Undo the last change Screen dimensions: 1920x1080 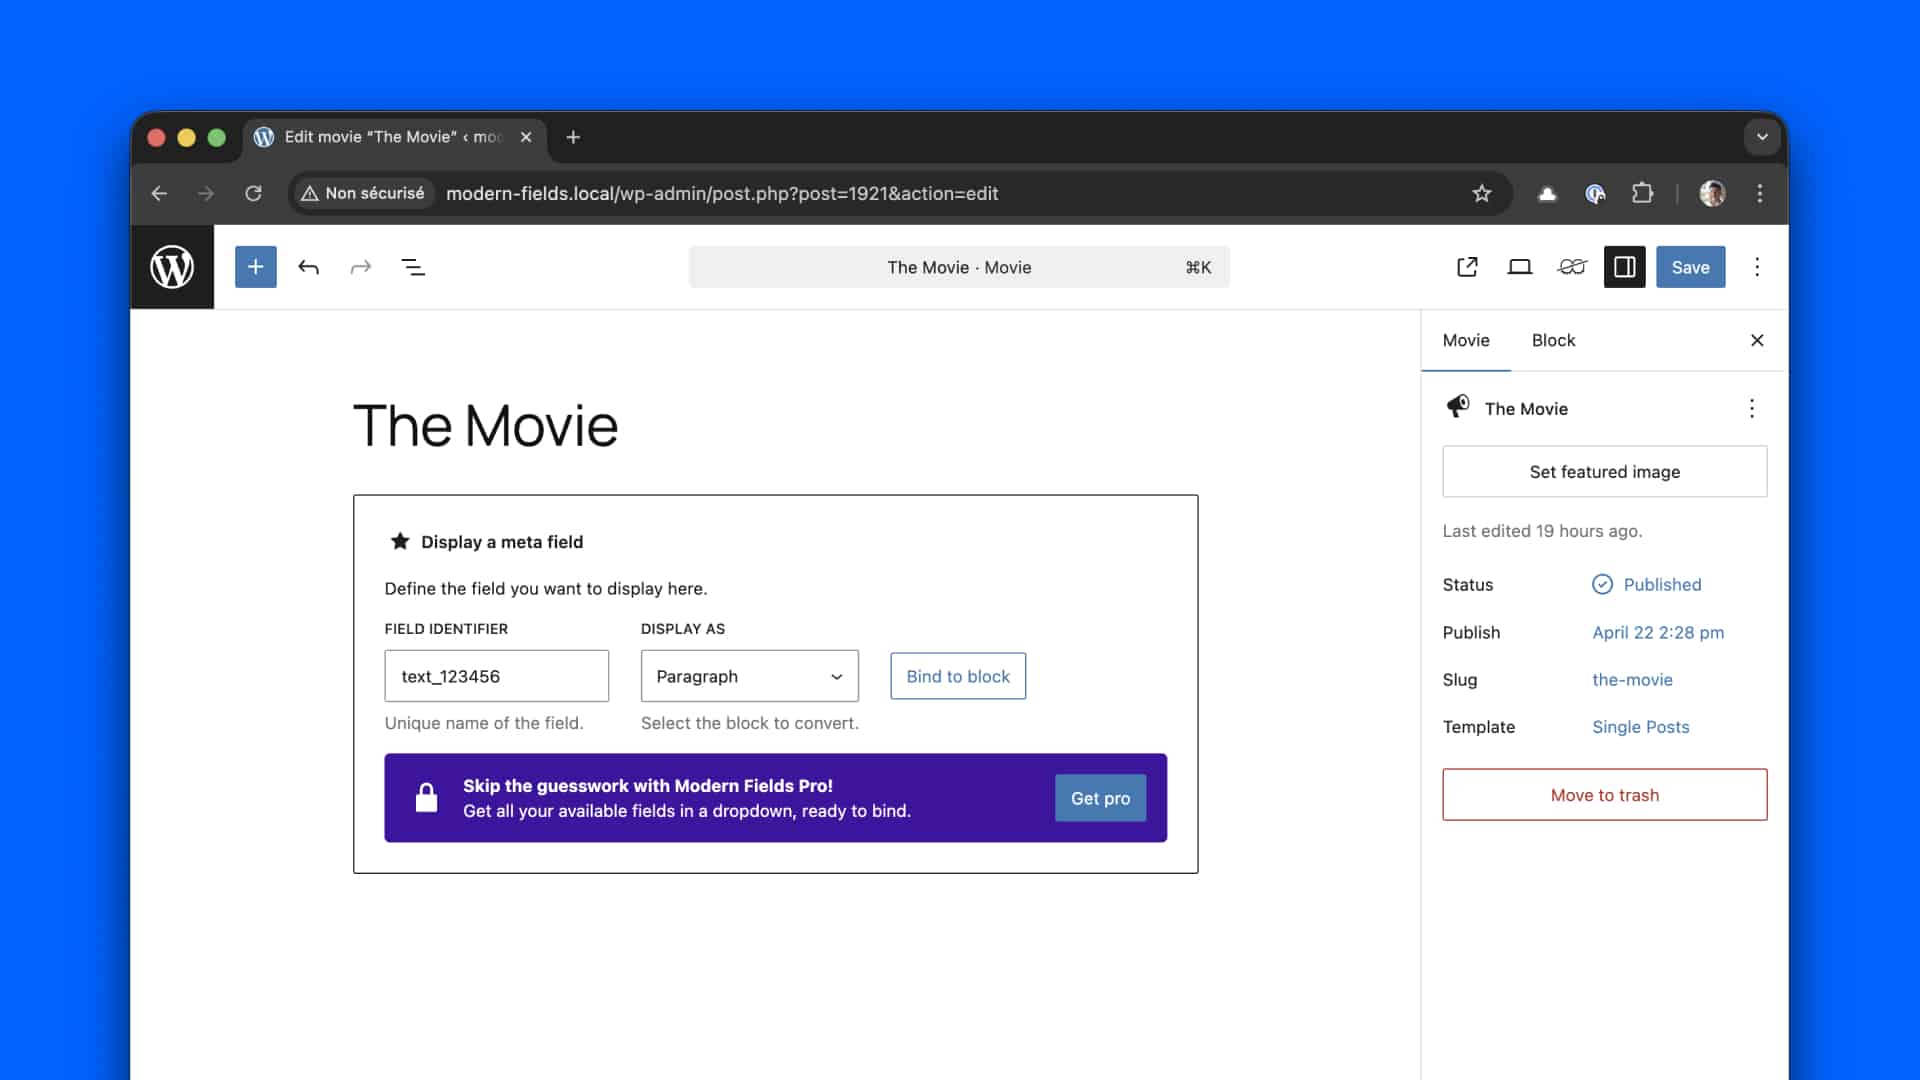point(308,267)
